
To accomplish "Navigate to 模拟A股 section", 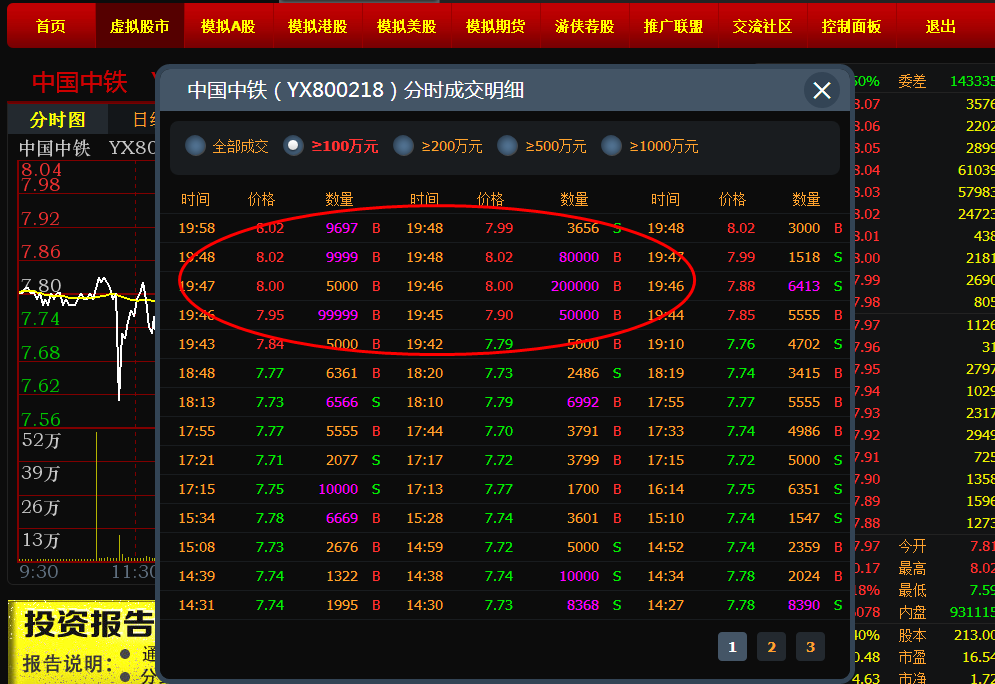I will coord(228,26).
